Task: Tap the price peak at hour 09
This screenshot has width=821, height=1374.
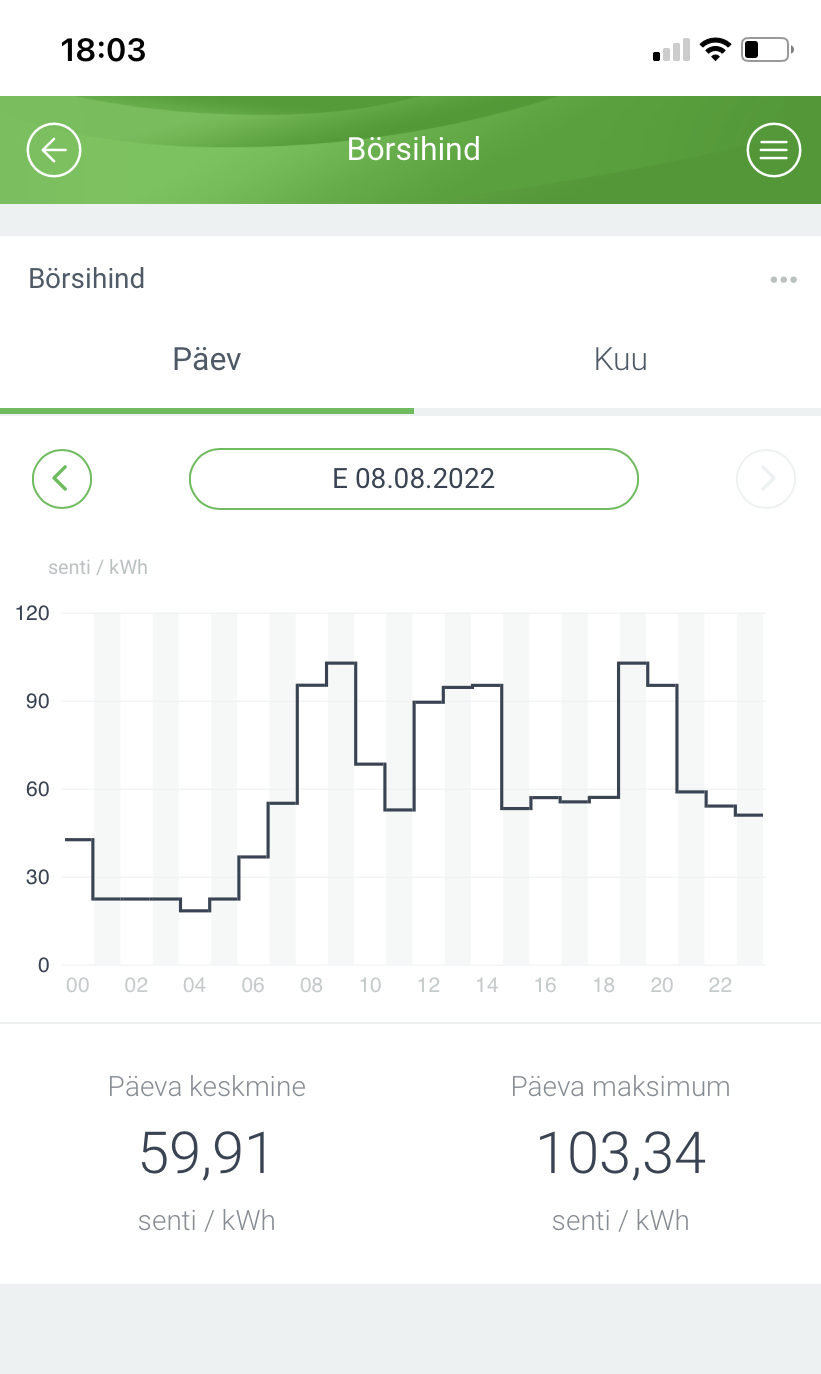Action: tap(341, 664)
